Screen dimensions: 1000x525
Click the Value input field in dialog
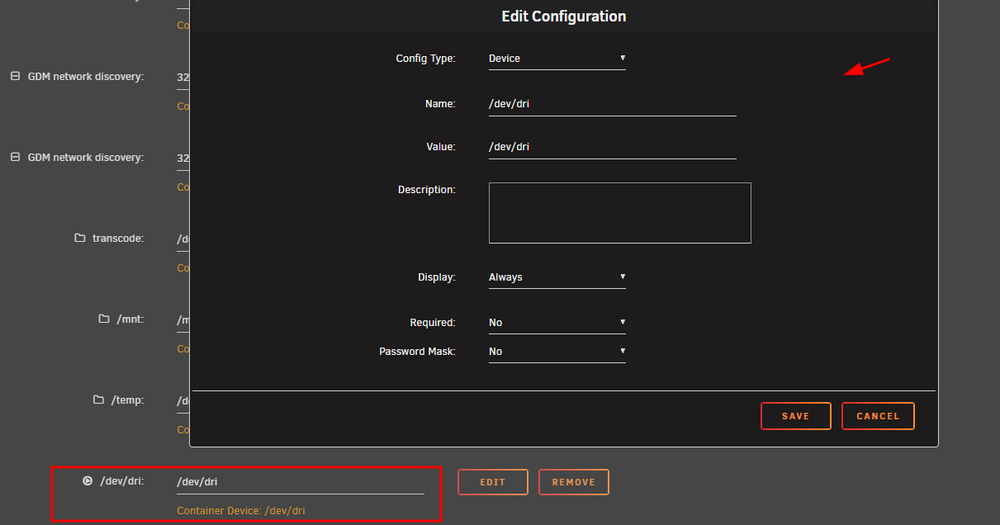click(612, 147)
